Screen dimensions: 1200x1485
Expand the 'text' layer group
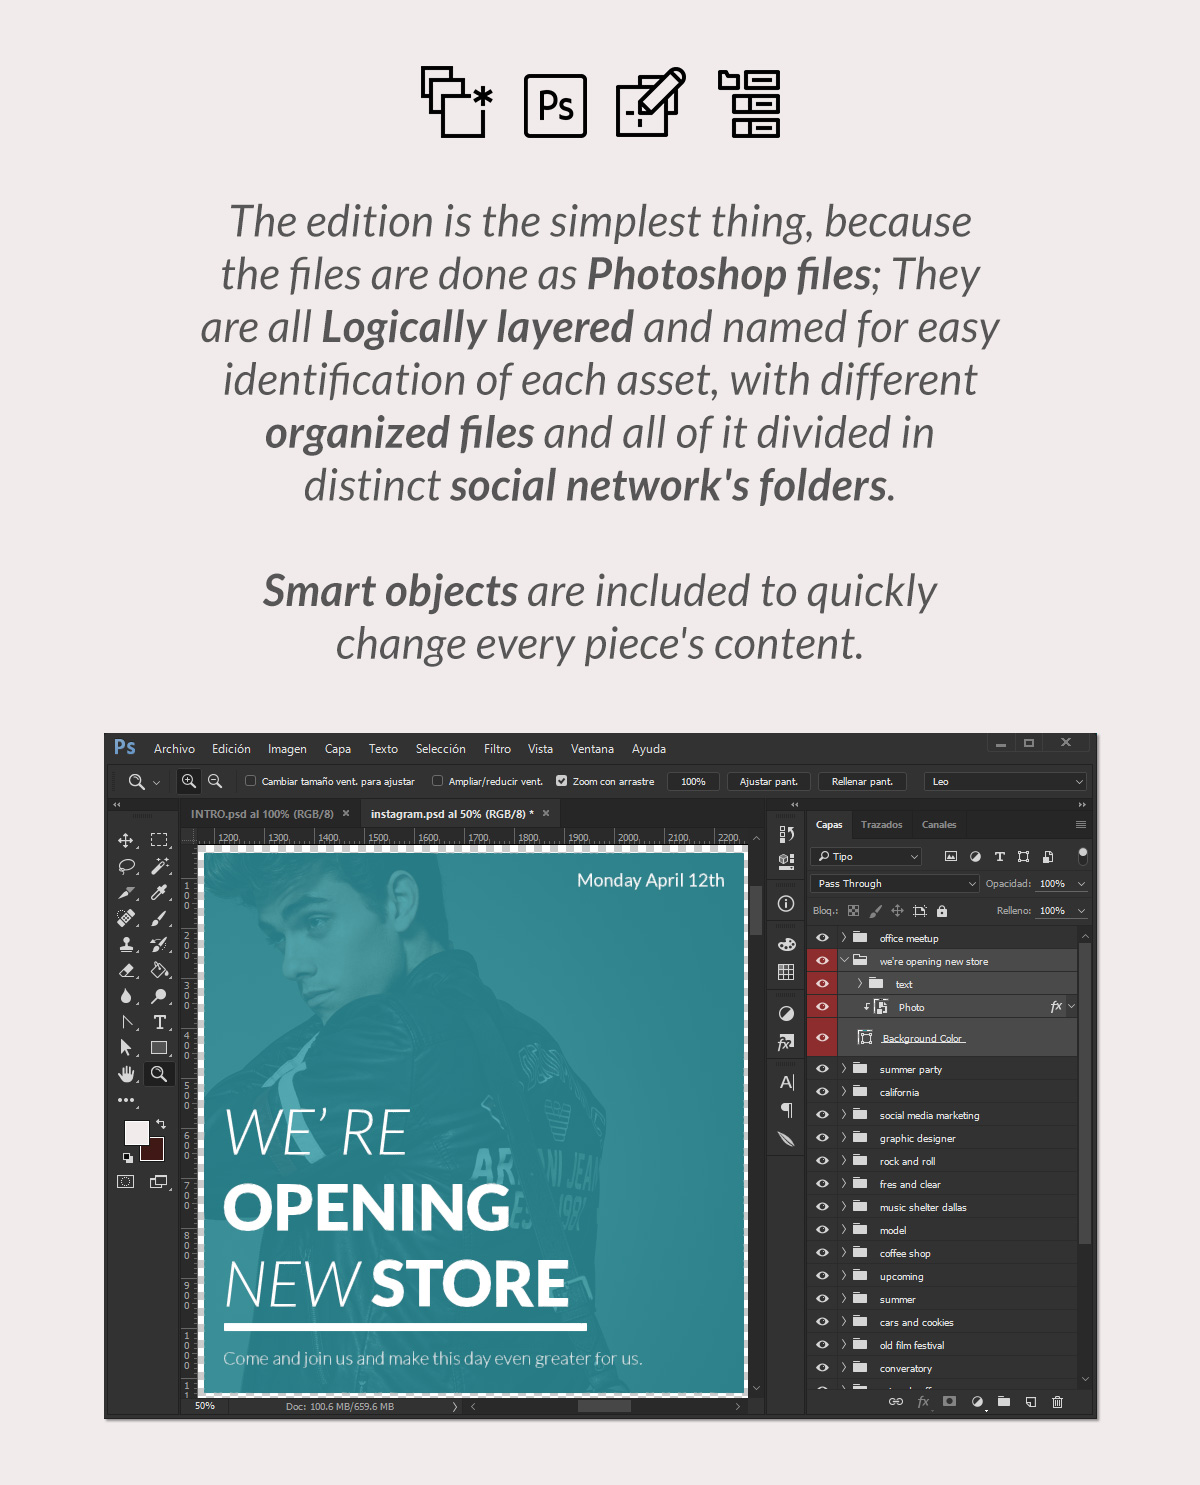(x=860, y=984)
